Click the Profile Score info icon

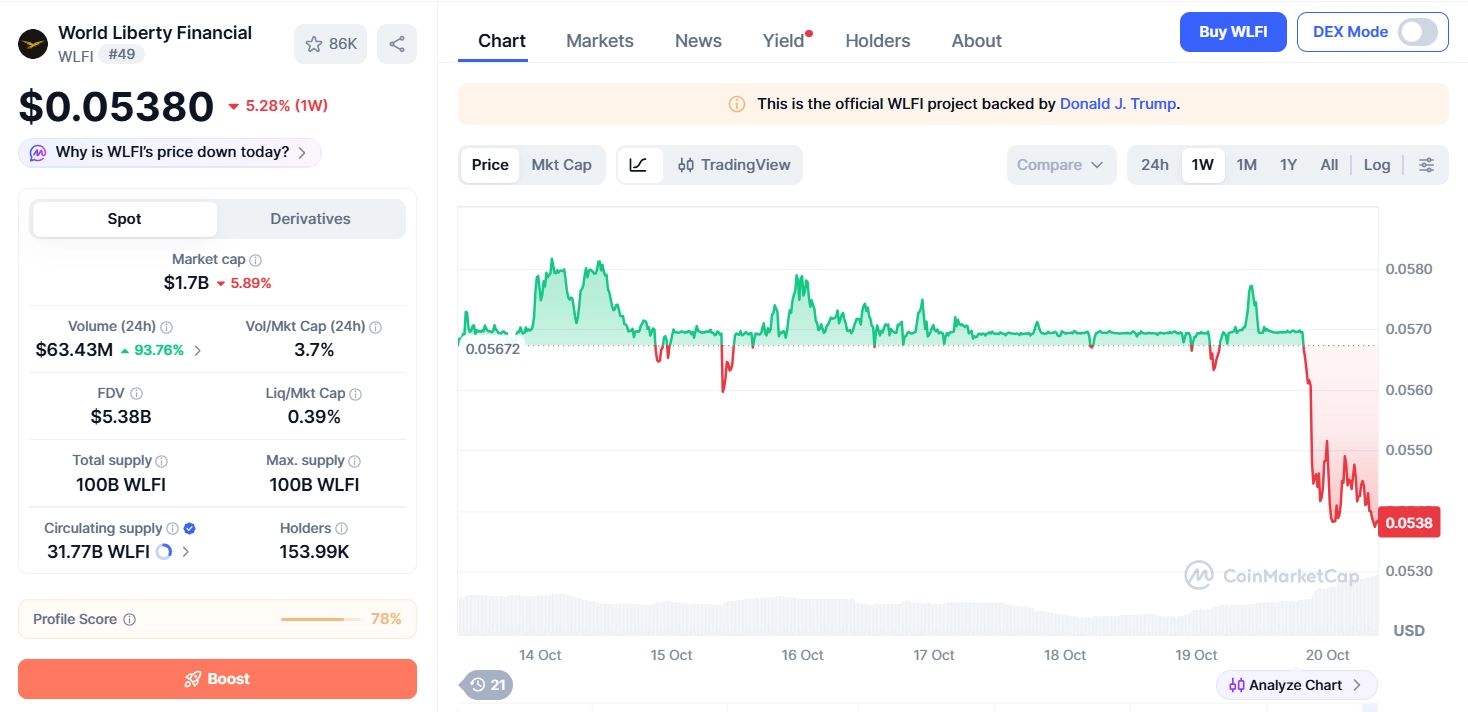(129, 620)
